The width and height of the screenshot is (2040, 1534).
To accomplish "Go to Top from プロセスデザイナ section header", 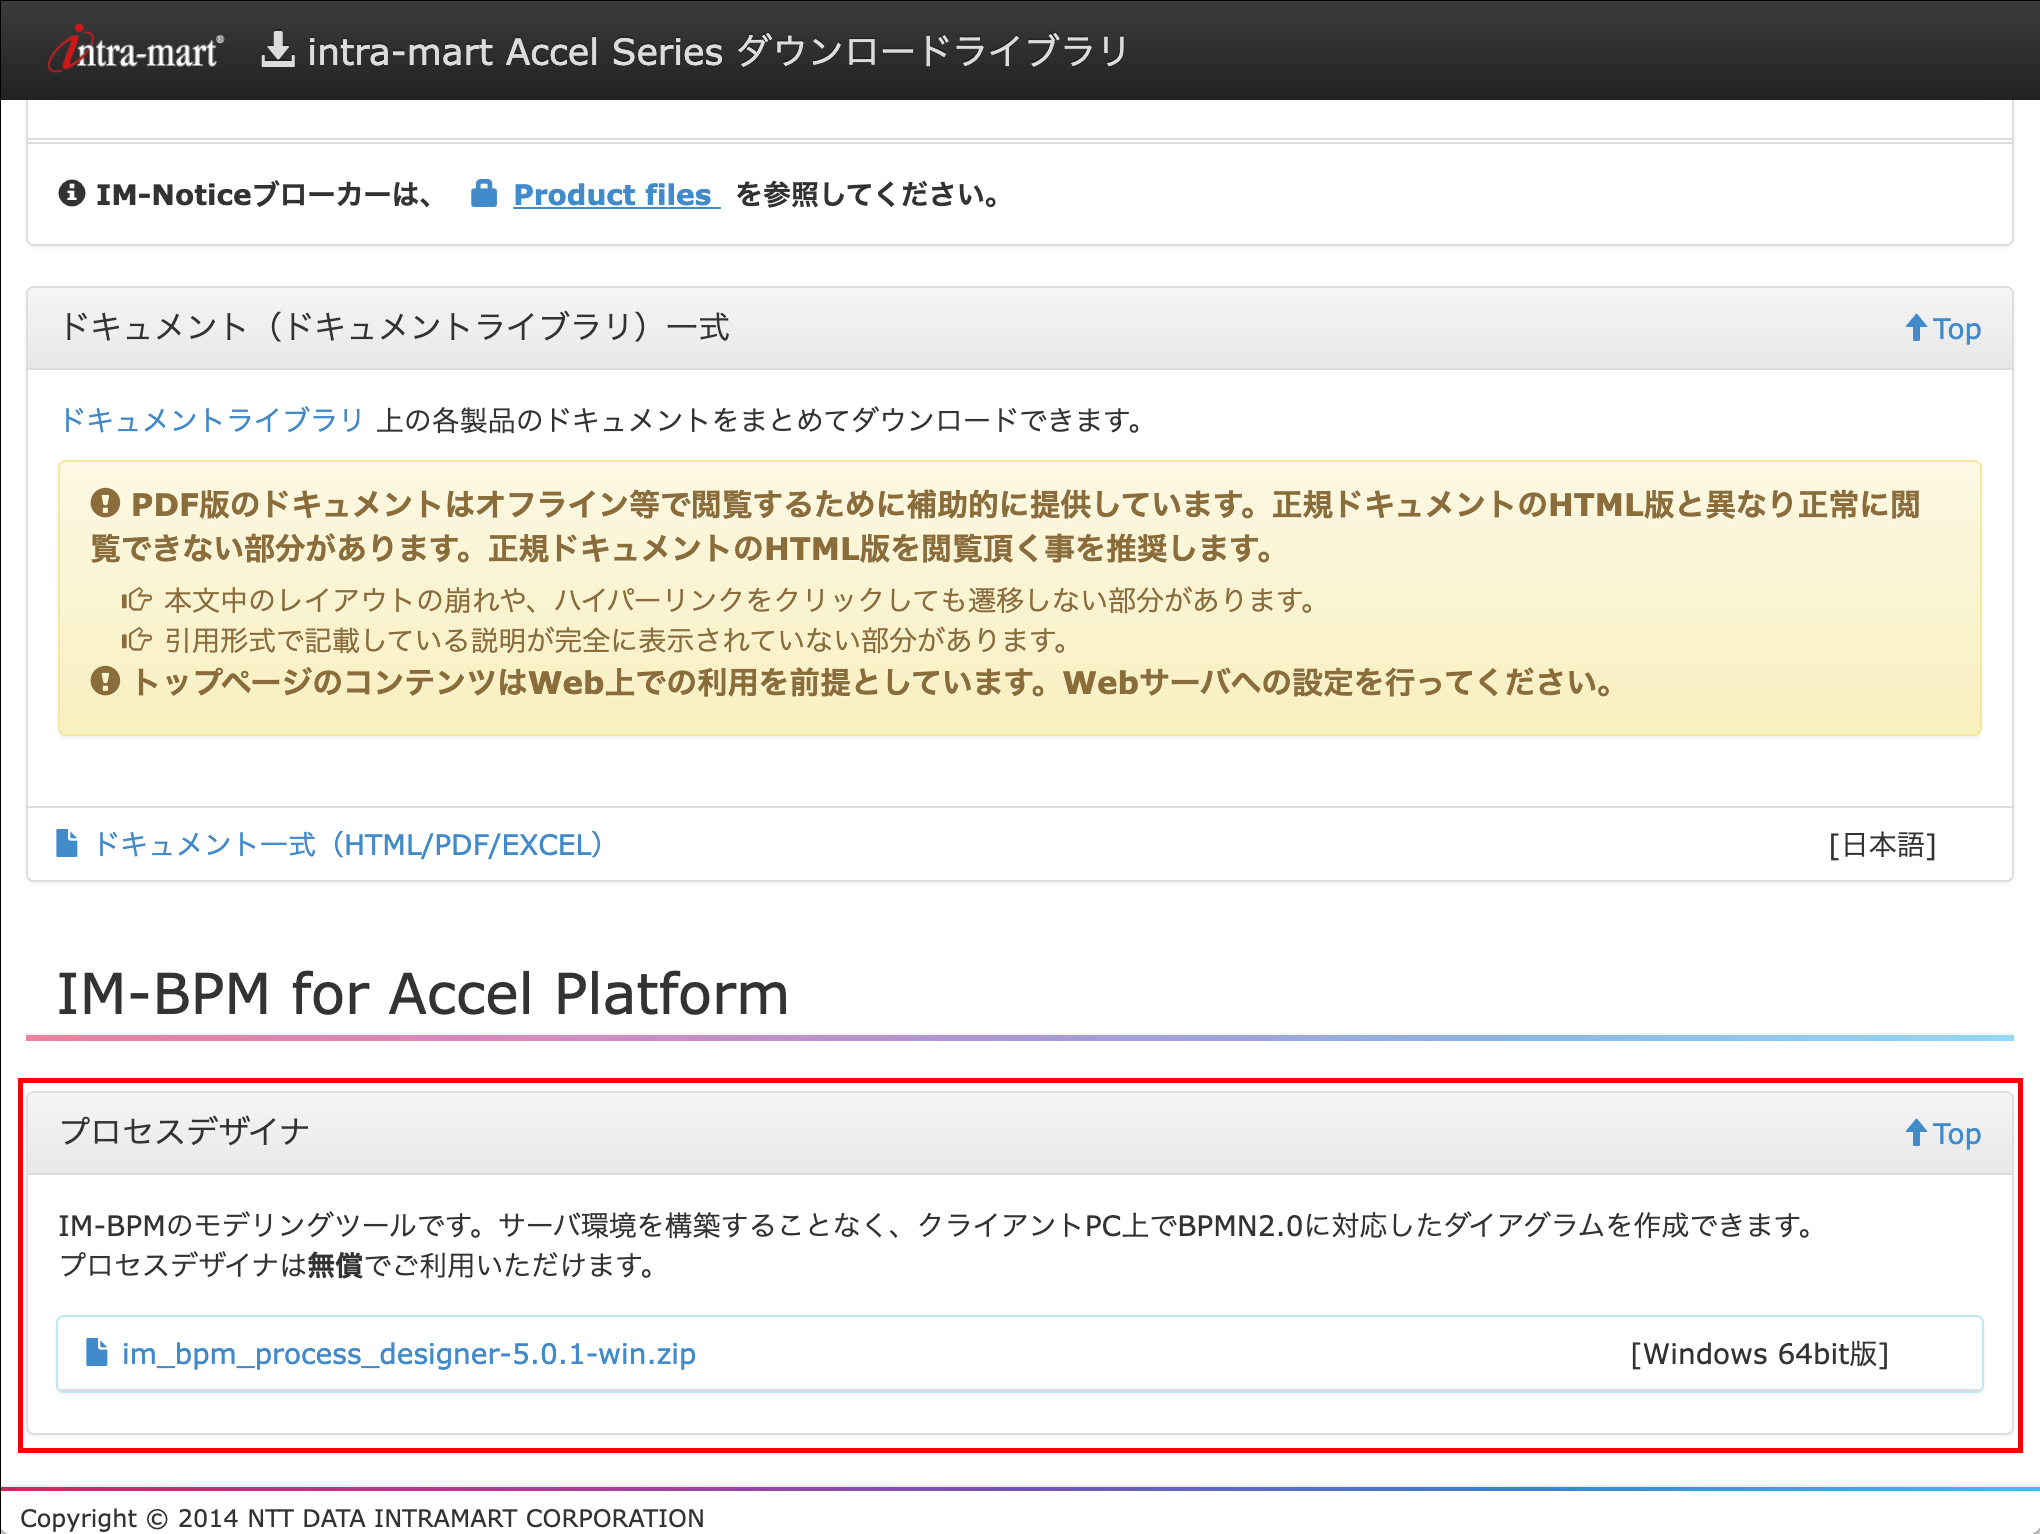I will click(1943, 1133).
